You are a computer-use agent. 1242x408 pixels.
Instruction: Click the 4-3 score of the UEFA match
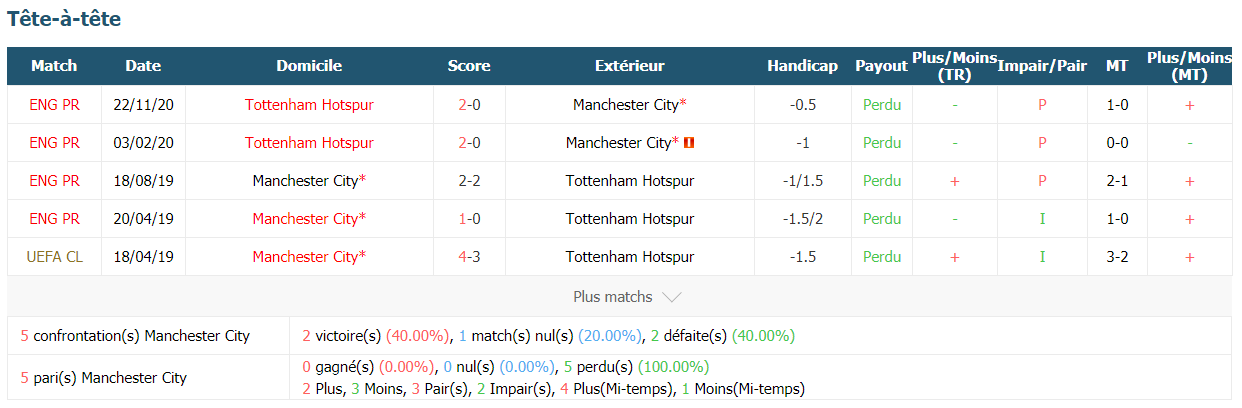click(469, 257)
